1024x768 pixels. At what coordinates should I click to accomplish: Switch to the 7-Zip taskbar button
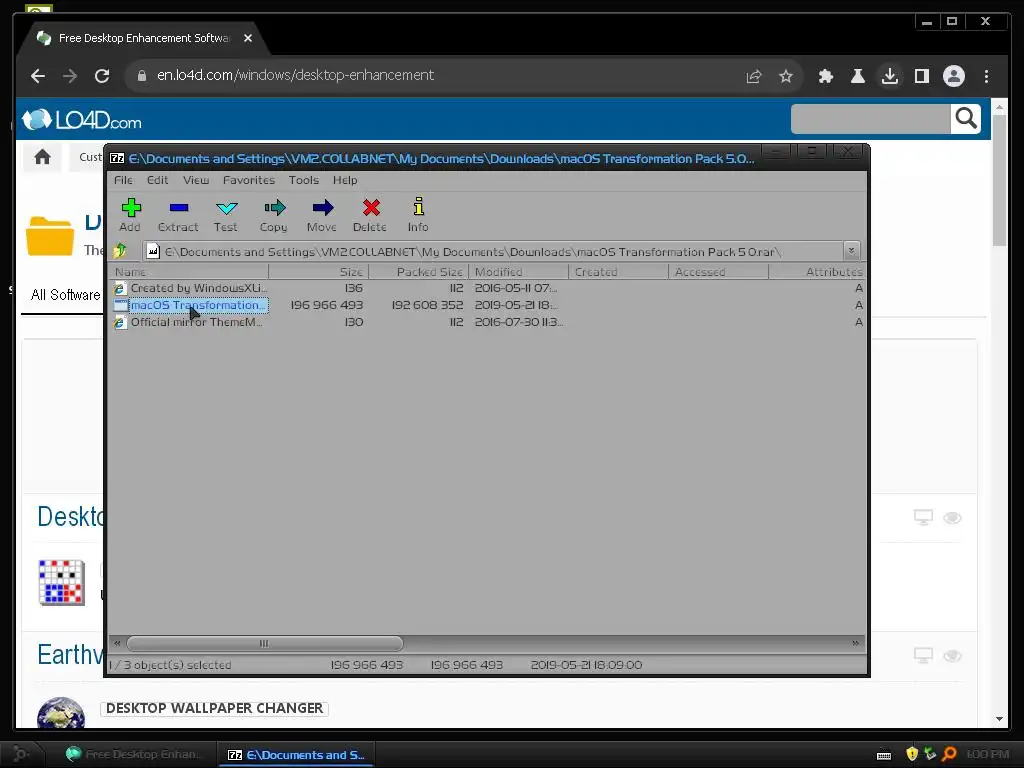(296, 754)
